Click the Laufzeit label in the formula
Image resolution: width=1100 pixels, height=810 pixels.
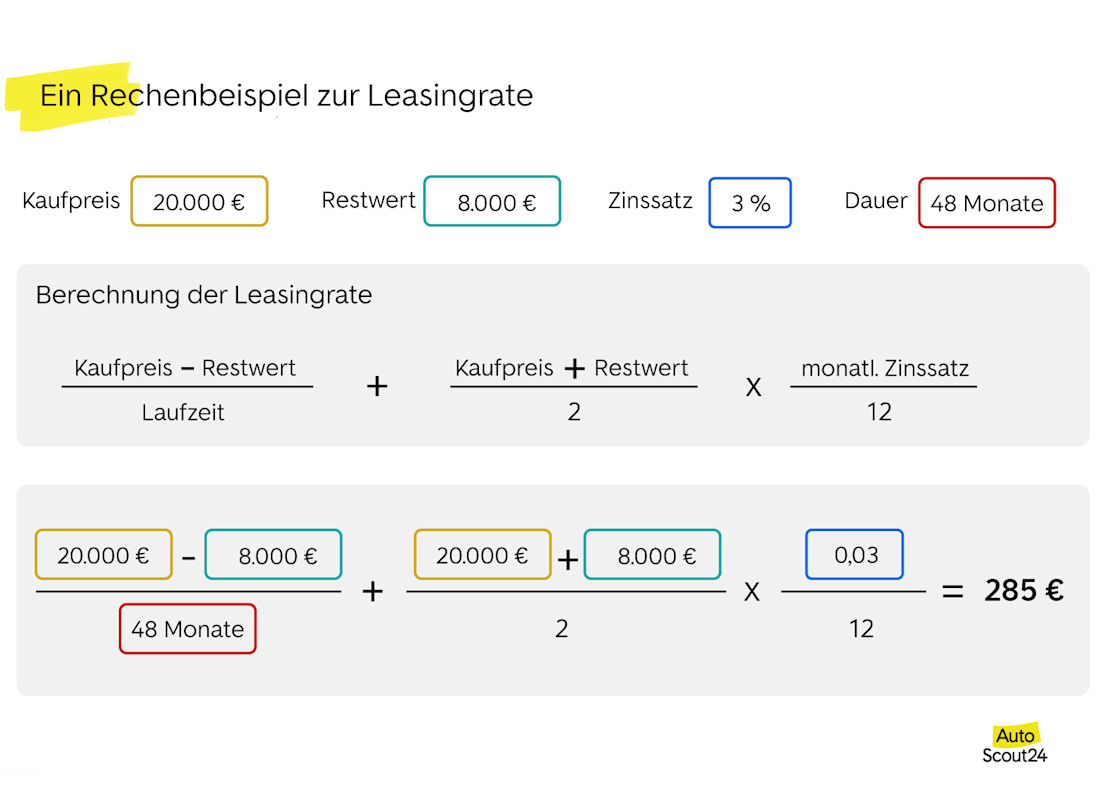pos(183,412)
